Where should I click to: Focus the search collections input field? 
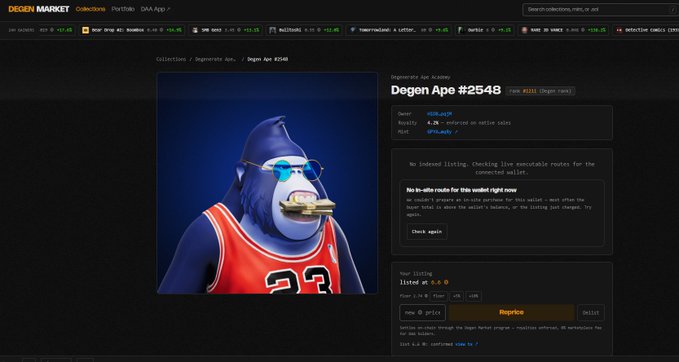[600, 9]
